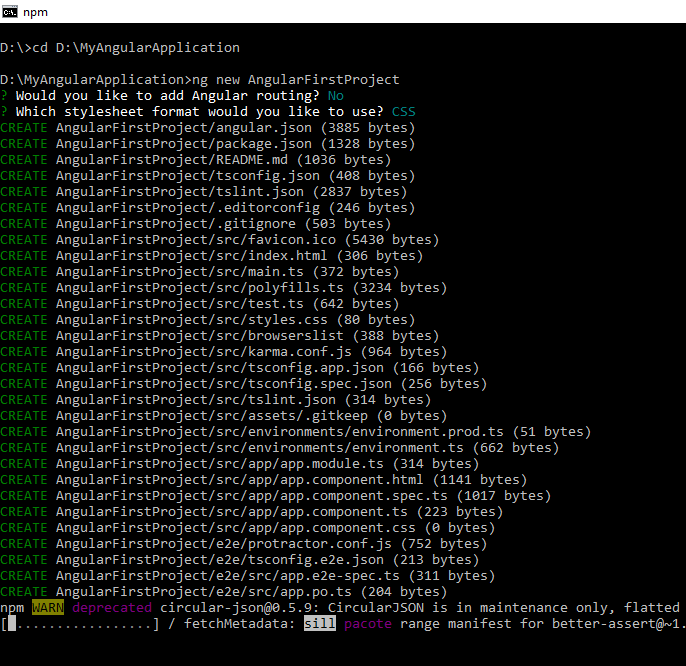Click the app.module.ts (314 bytes) line
This screenshot has width=686, height=666.
[x=239, y=463]
